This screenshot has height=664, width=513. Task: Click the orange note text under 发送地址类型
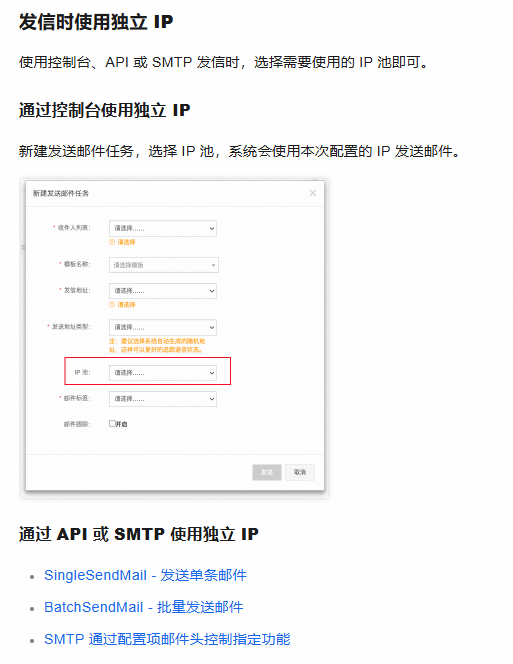(157, 346)
